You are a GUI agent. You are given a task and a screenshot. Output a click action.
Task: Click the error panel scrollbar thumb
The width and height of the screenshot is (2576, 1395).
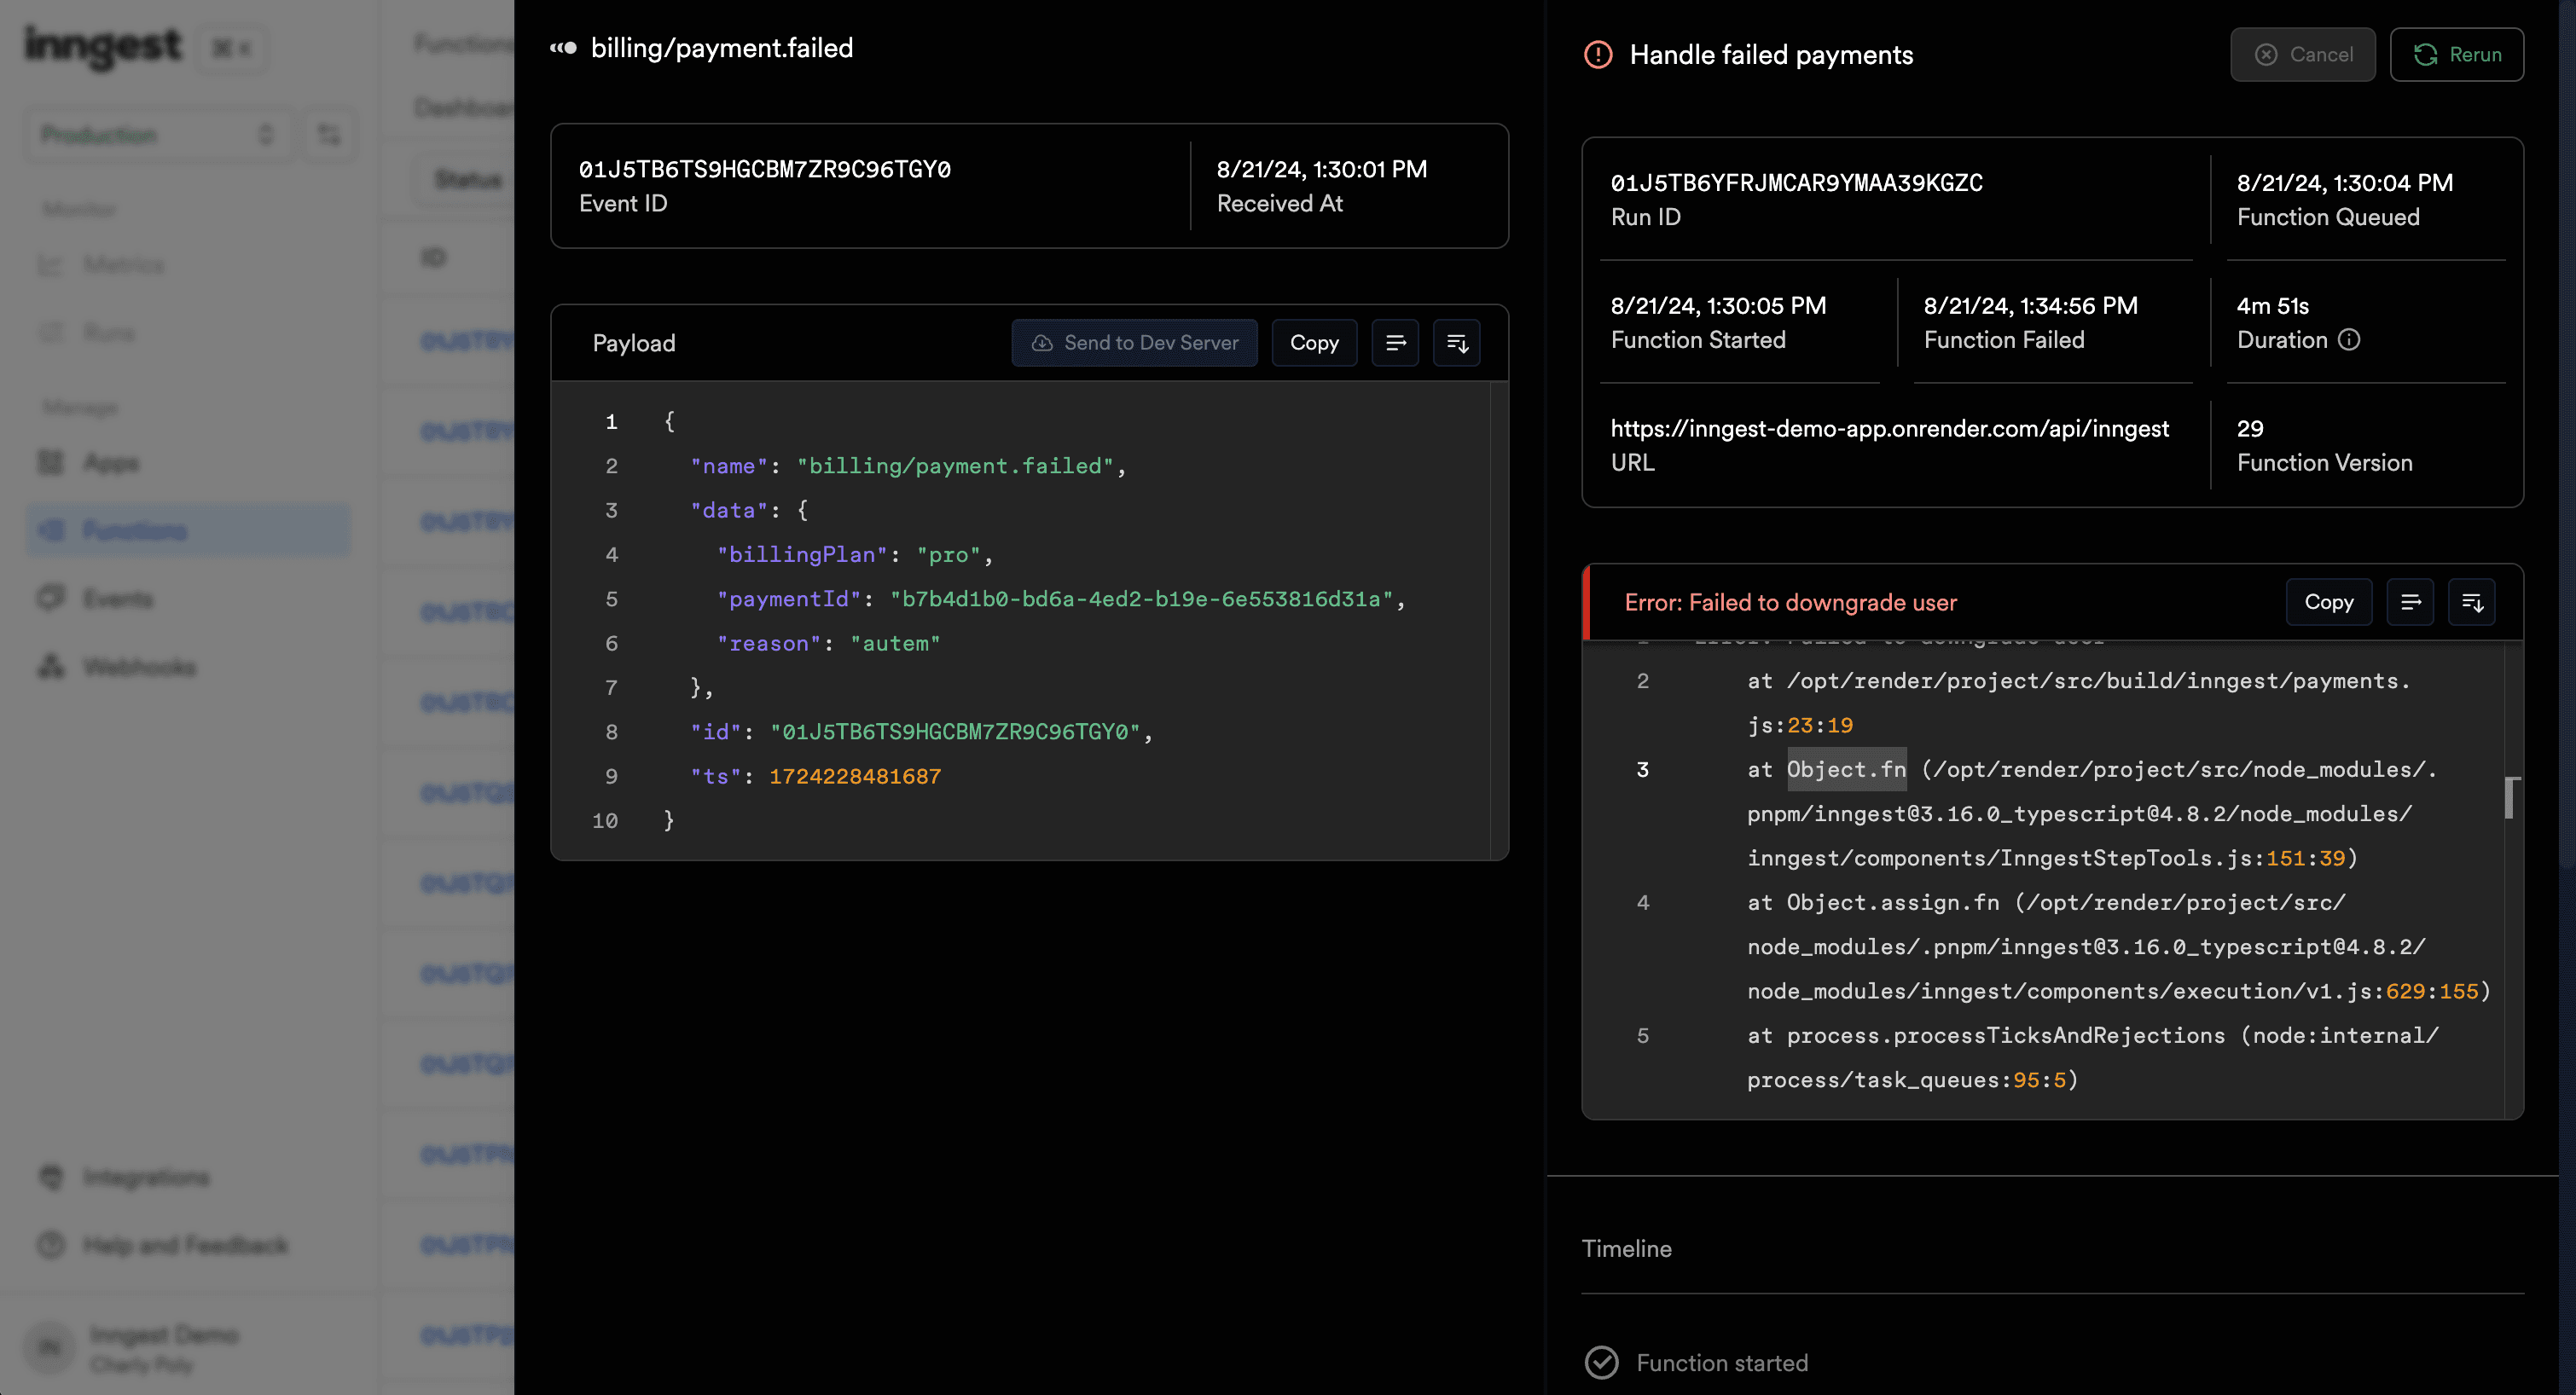2509,797
